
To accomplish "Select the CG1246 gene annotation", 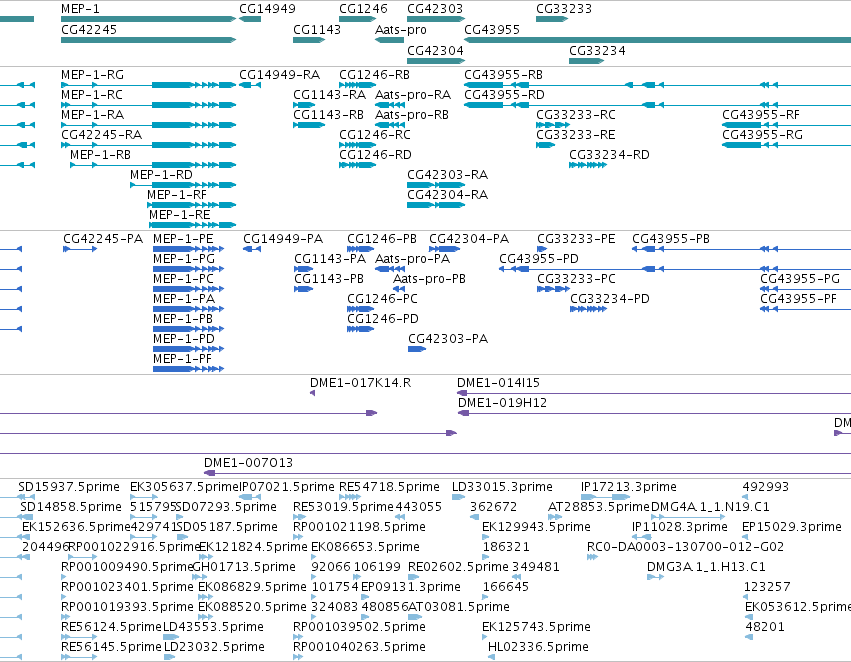I will point(358,19).
